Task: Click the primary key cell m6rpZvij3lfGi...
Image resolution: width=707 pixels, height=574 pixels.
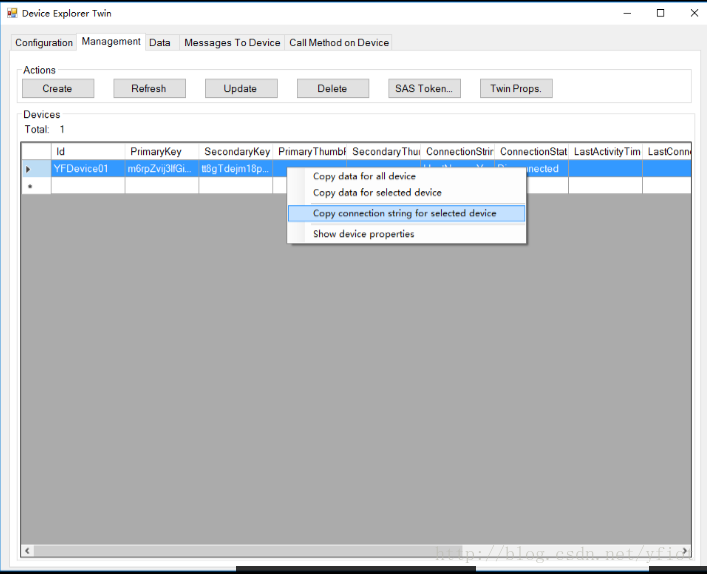Action: point(162,169)
